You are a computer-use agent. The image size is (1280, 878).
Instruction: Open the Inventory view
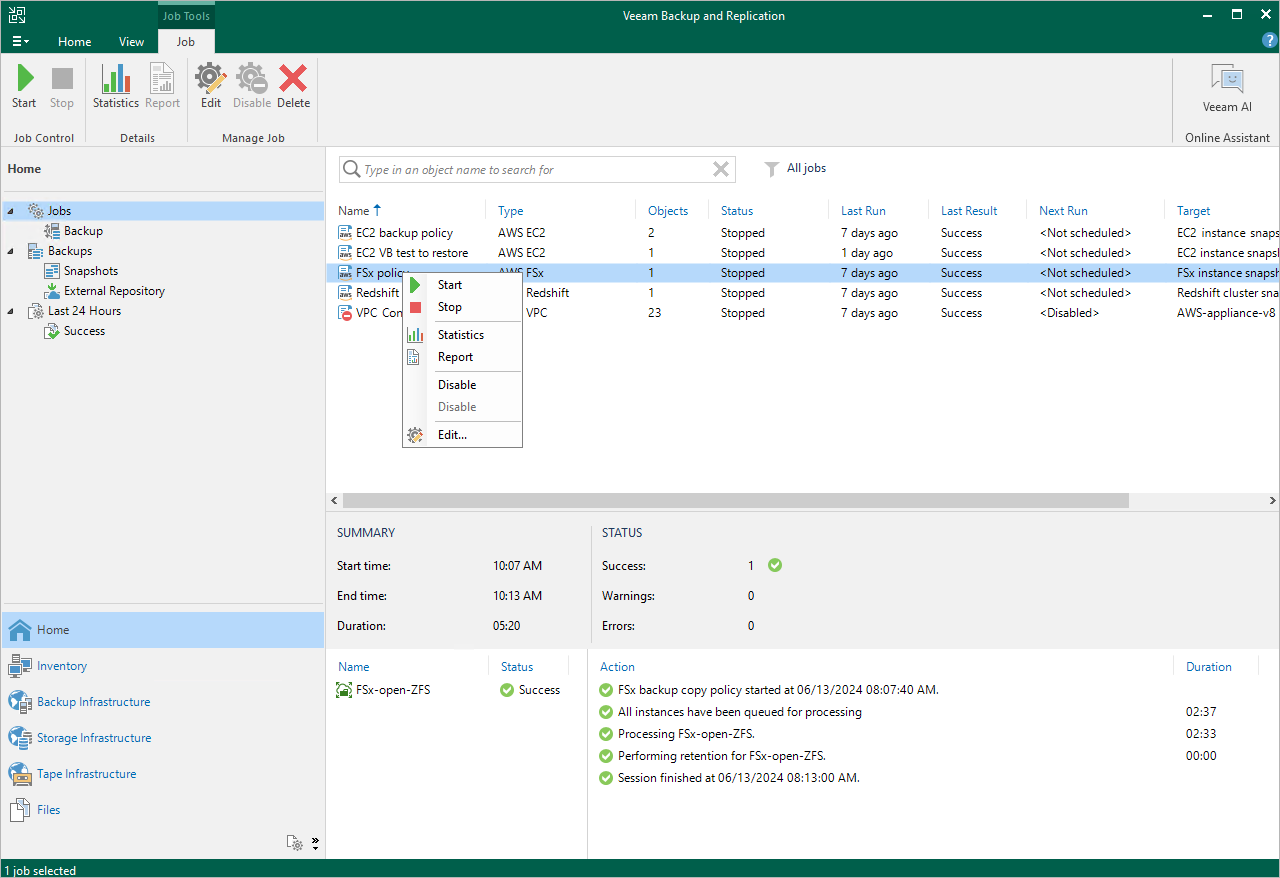(162, 666)
